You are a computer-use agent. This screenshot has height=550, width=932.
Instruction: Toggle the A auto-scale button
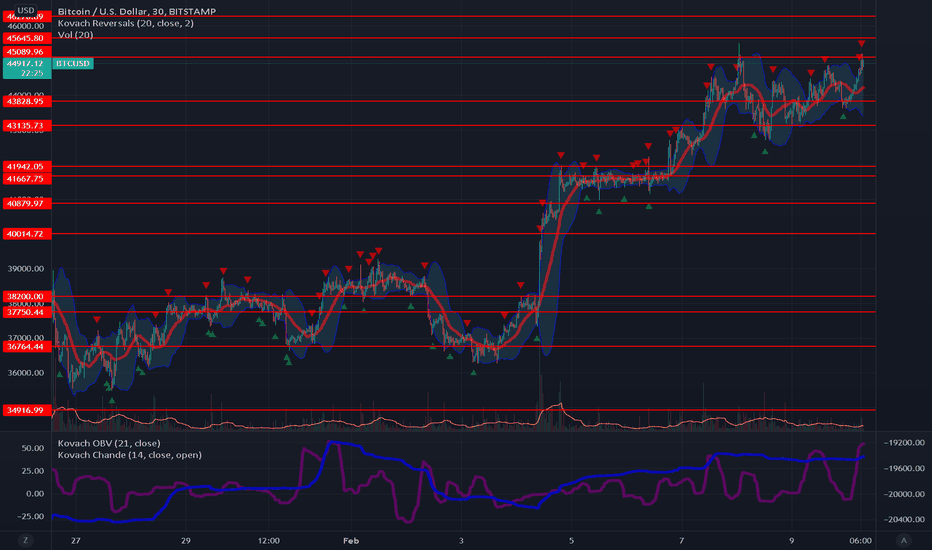[x=903, y=540]
